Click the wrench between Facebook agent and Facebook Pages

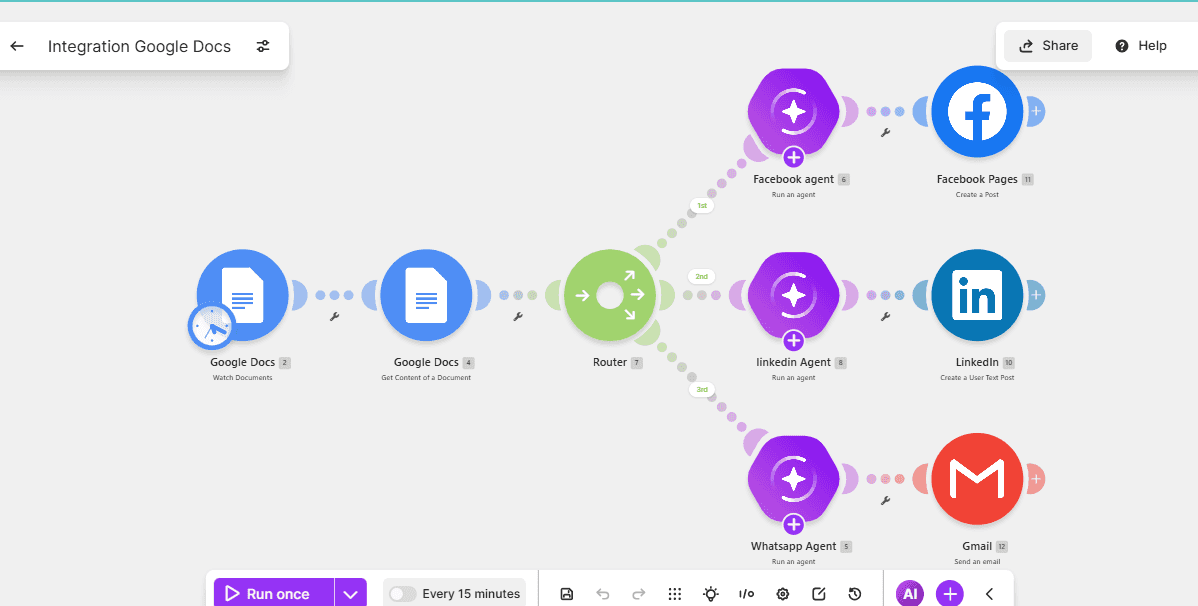click(886, 133)
